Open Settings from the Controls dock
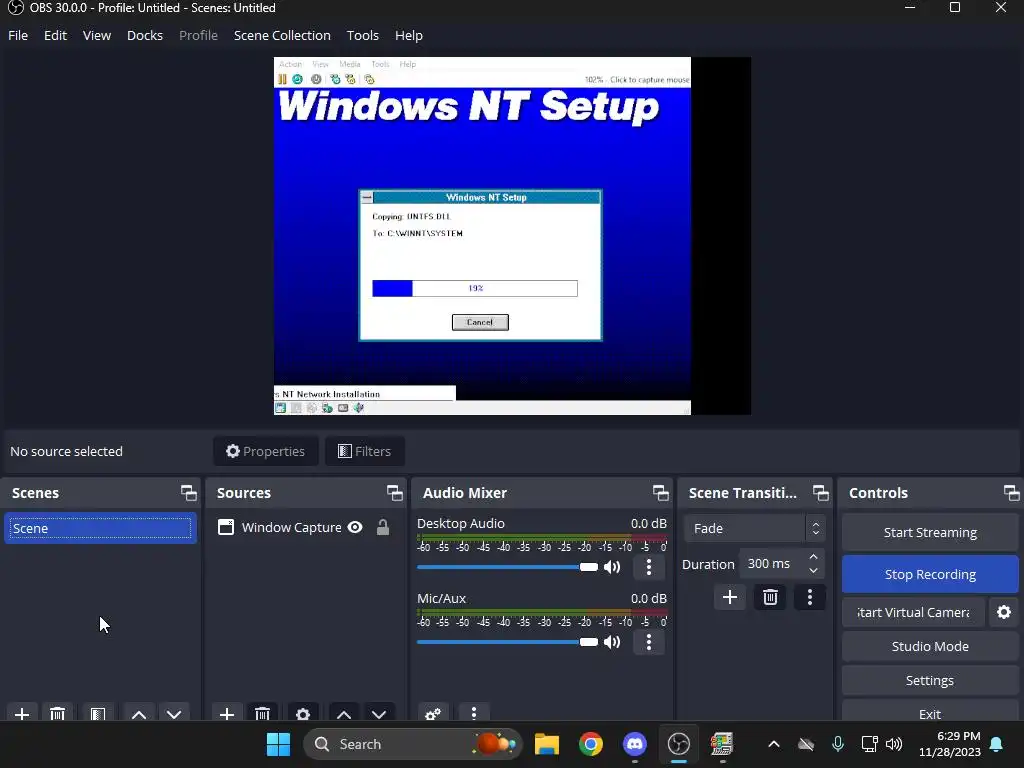1024x768 pixels. pyautogui.click(x=930, y=680)
